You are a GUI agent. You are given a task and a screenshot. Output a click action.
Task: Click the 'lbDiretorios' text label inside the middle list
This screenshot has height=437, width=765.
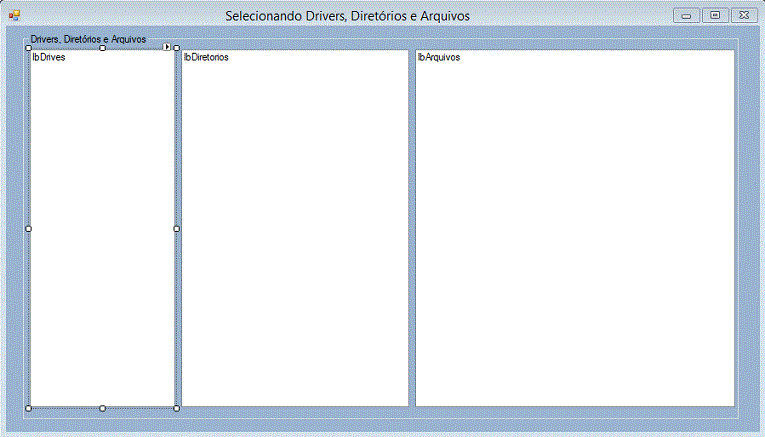(206, 58)
